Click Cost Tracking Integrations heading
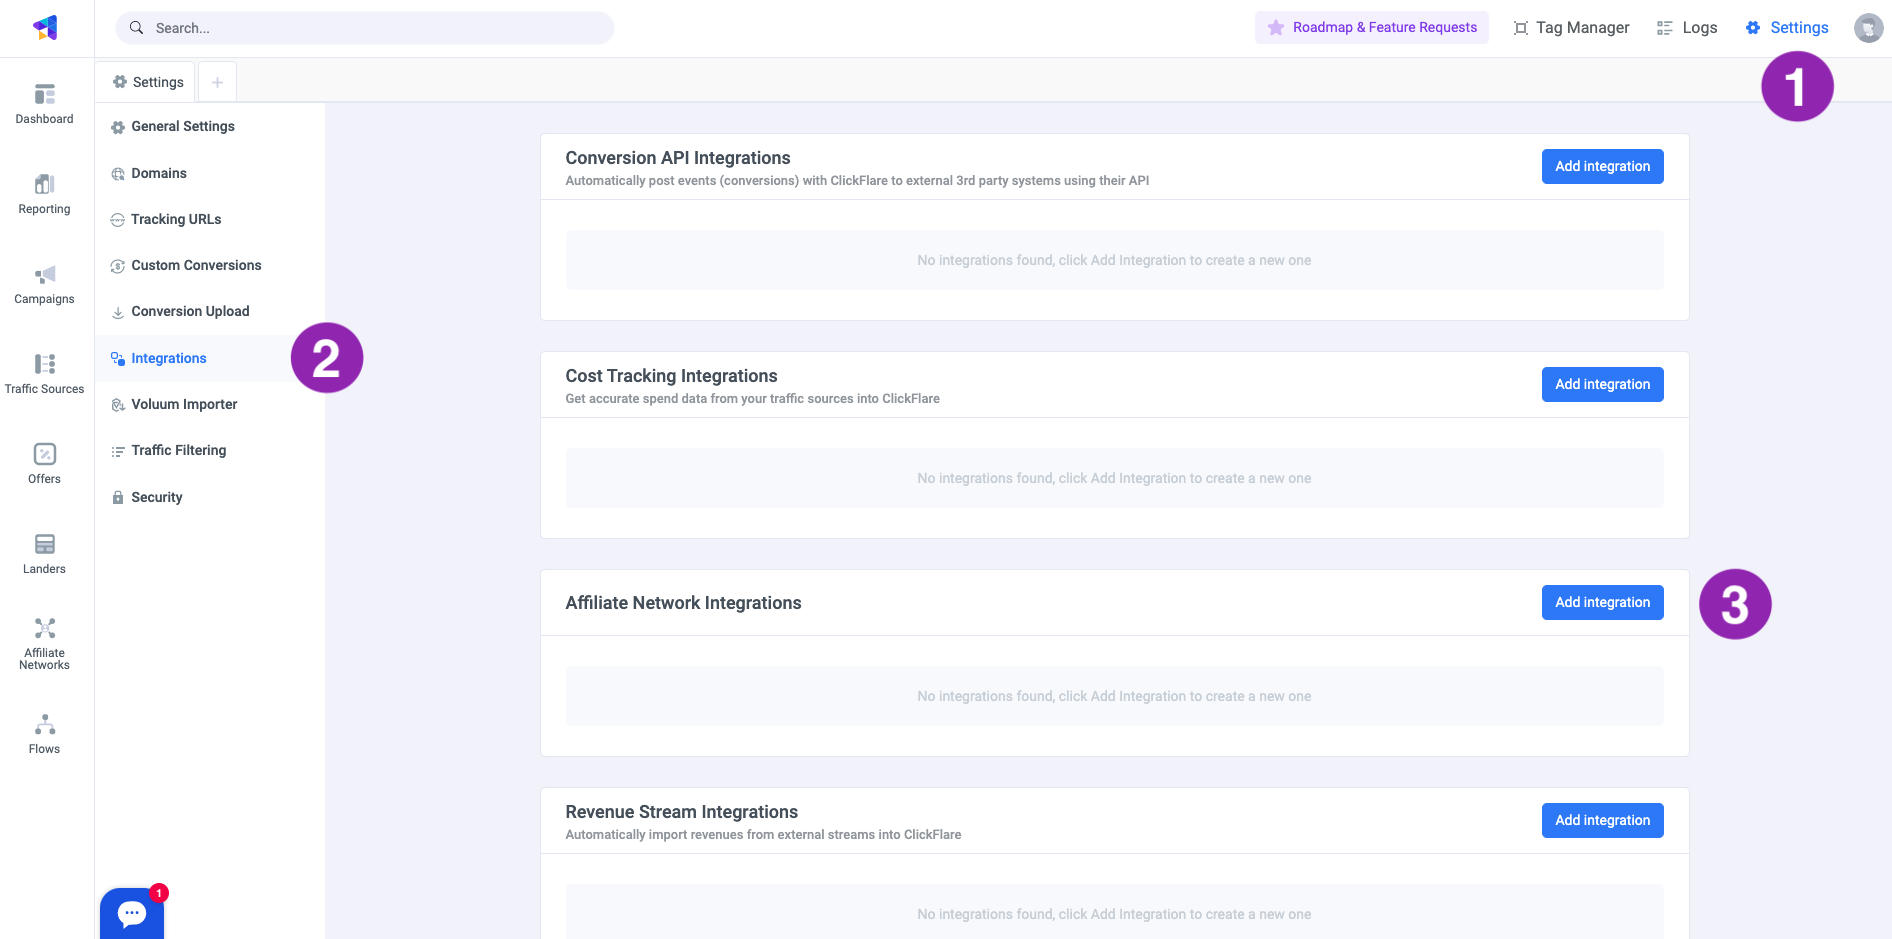The width and height of the screenshot is (1892, 939). [671, 376]
